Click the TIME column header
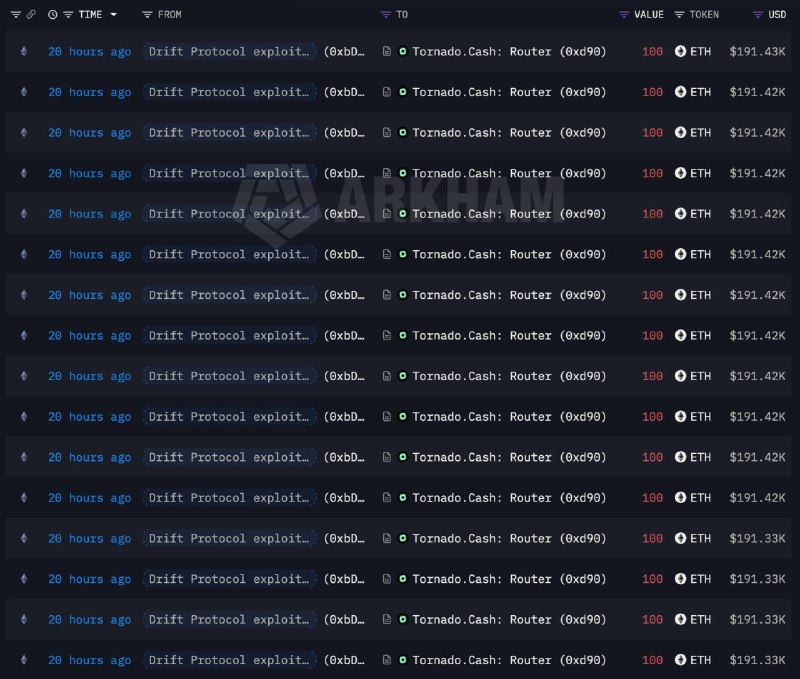The height and width of the screenshot is (679, 800). click(x=90, y=15)
